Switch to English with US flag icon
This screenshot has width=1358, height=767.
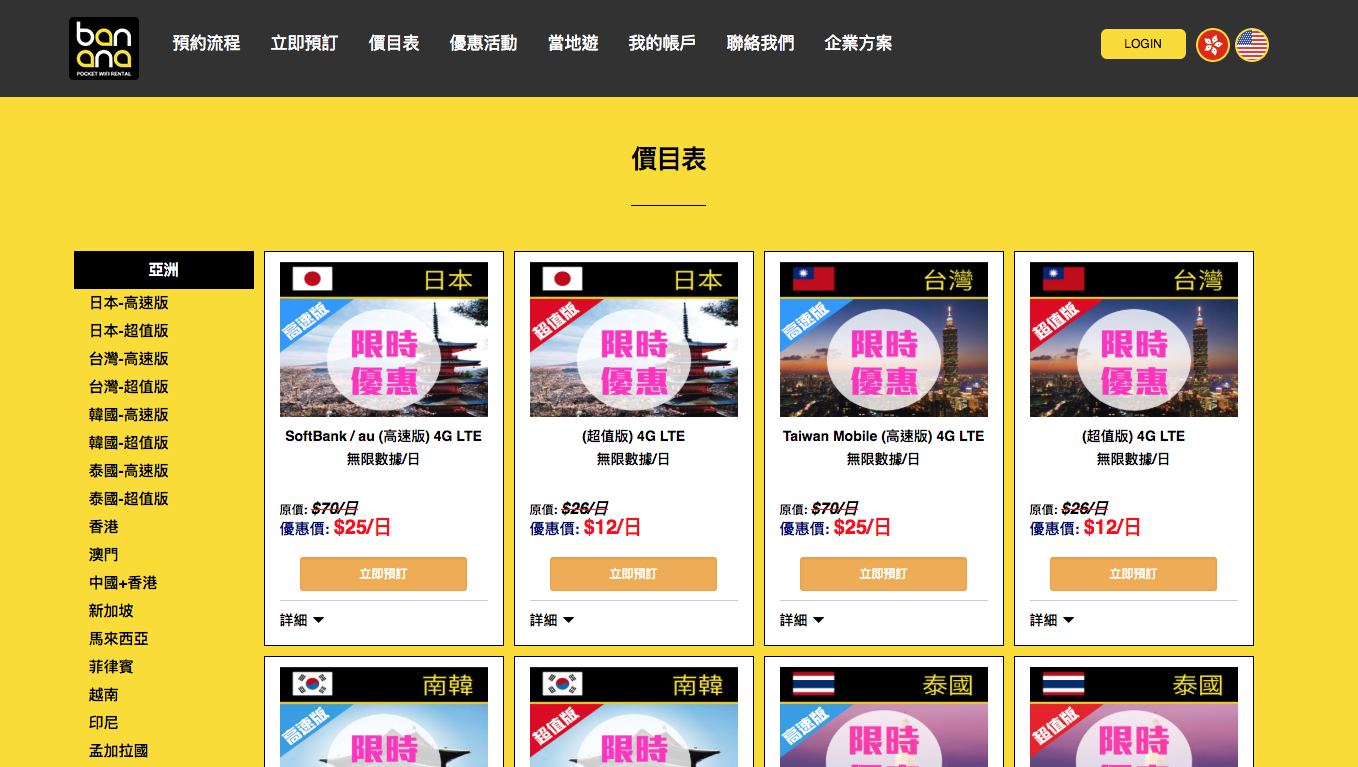1252,44
